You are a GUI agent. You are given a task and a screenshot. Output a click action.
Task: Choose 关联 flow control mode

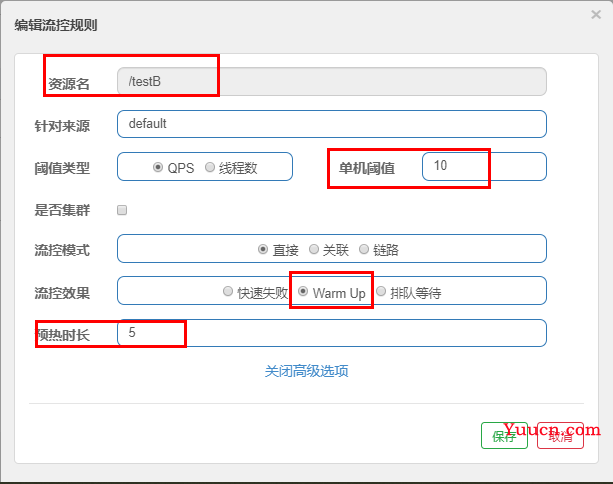point(314,249)
